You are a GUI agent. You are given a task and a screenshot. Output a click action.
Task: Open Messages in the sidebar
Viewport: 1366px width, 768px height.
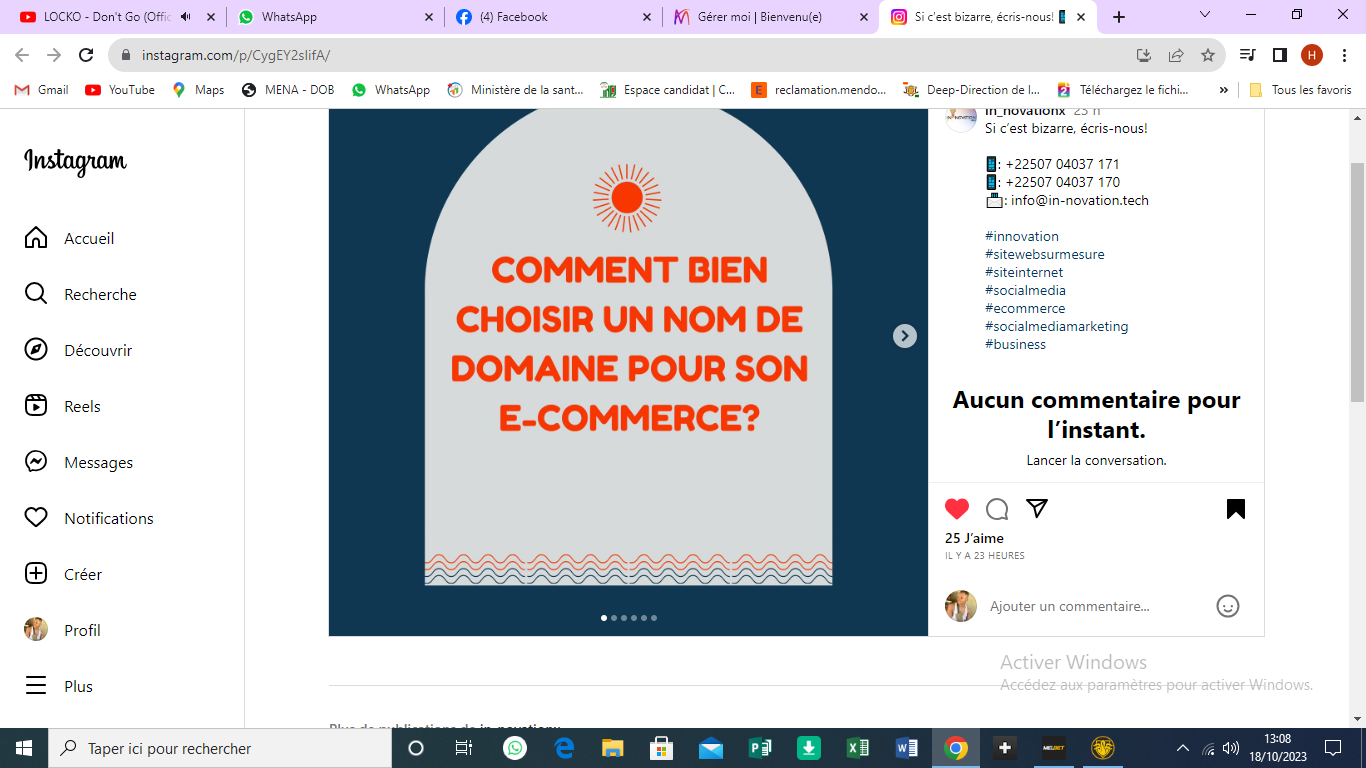click(x=98, y=462)
